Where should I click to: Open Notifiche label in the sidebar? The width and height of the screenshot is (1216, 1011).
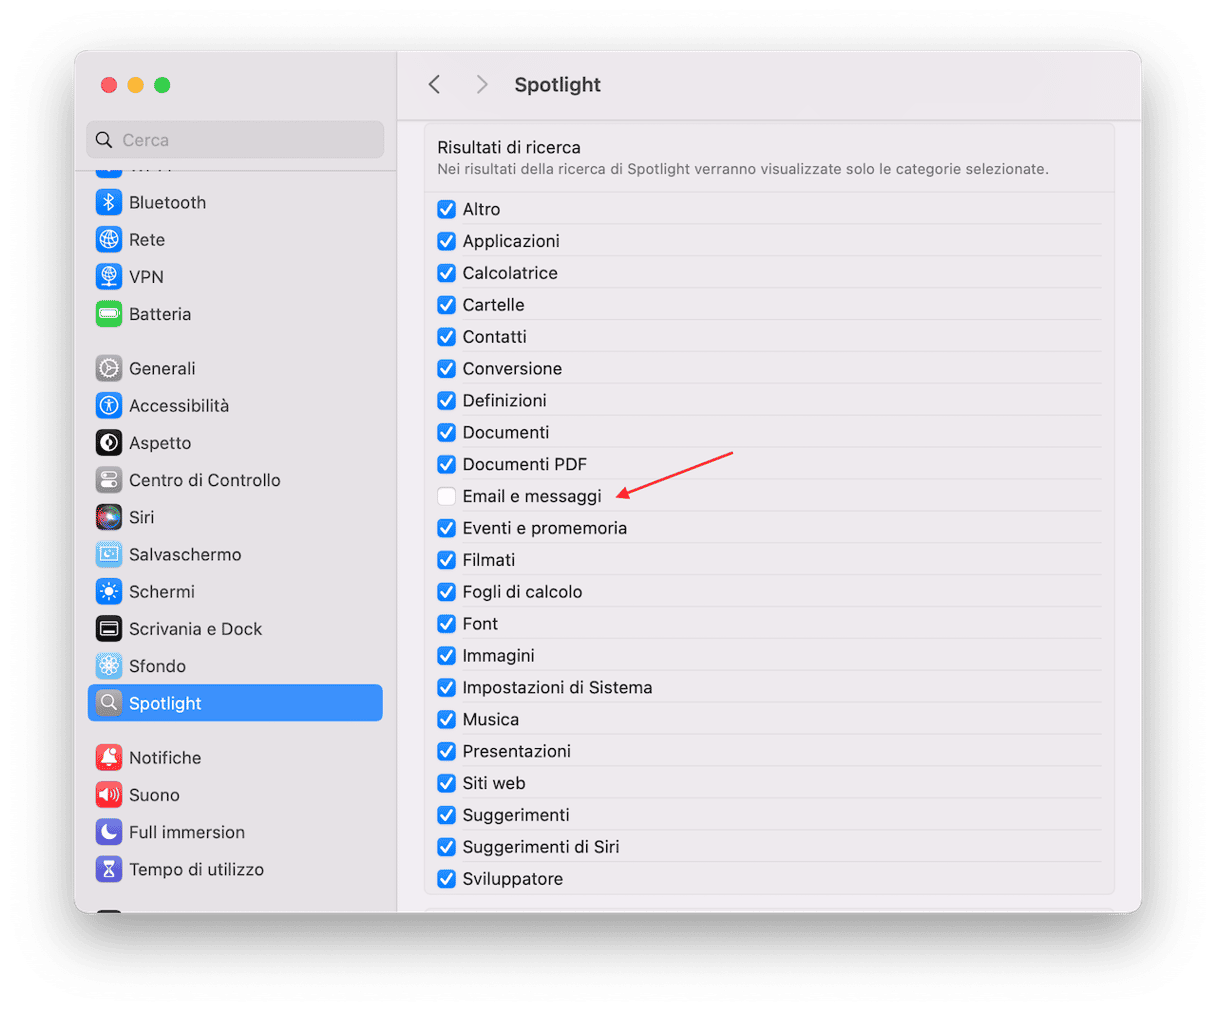tap(165, 757)
